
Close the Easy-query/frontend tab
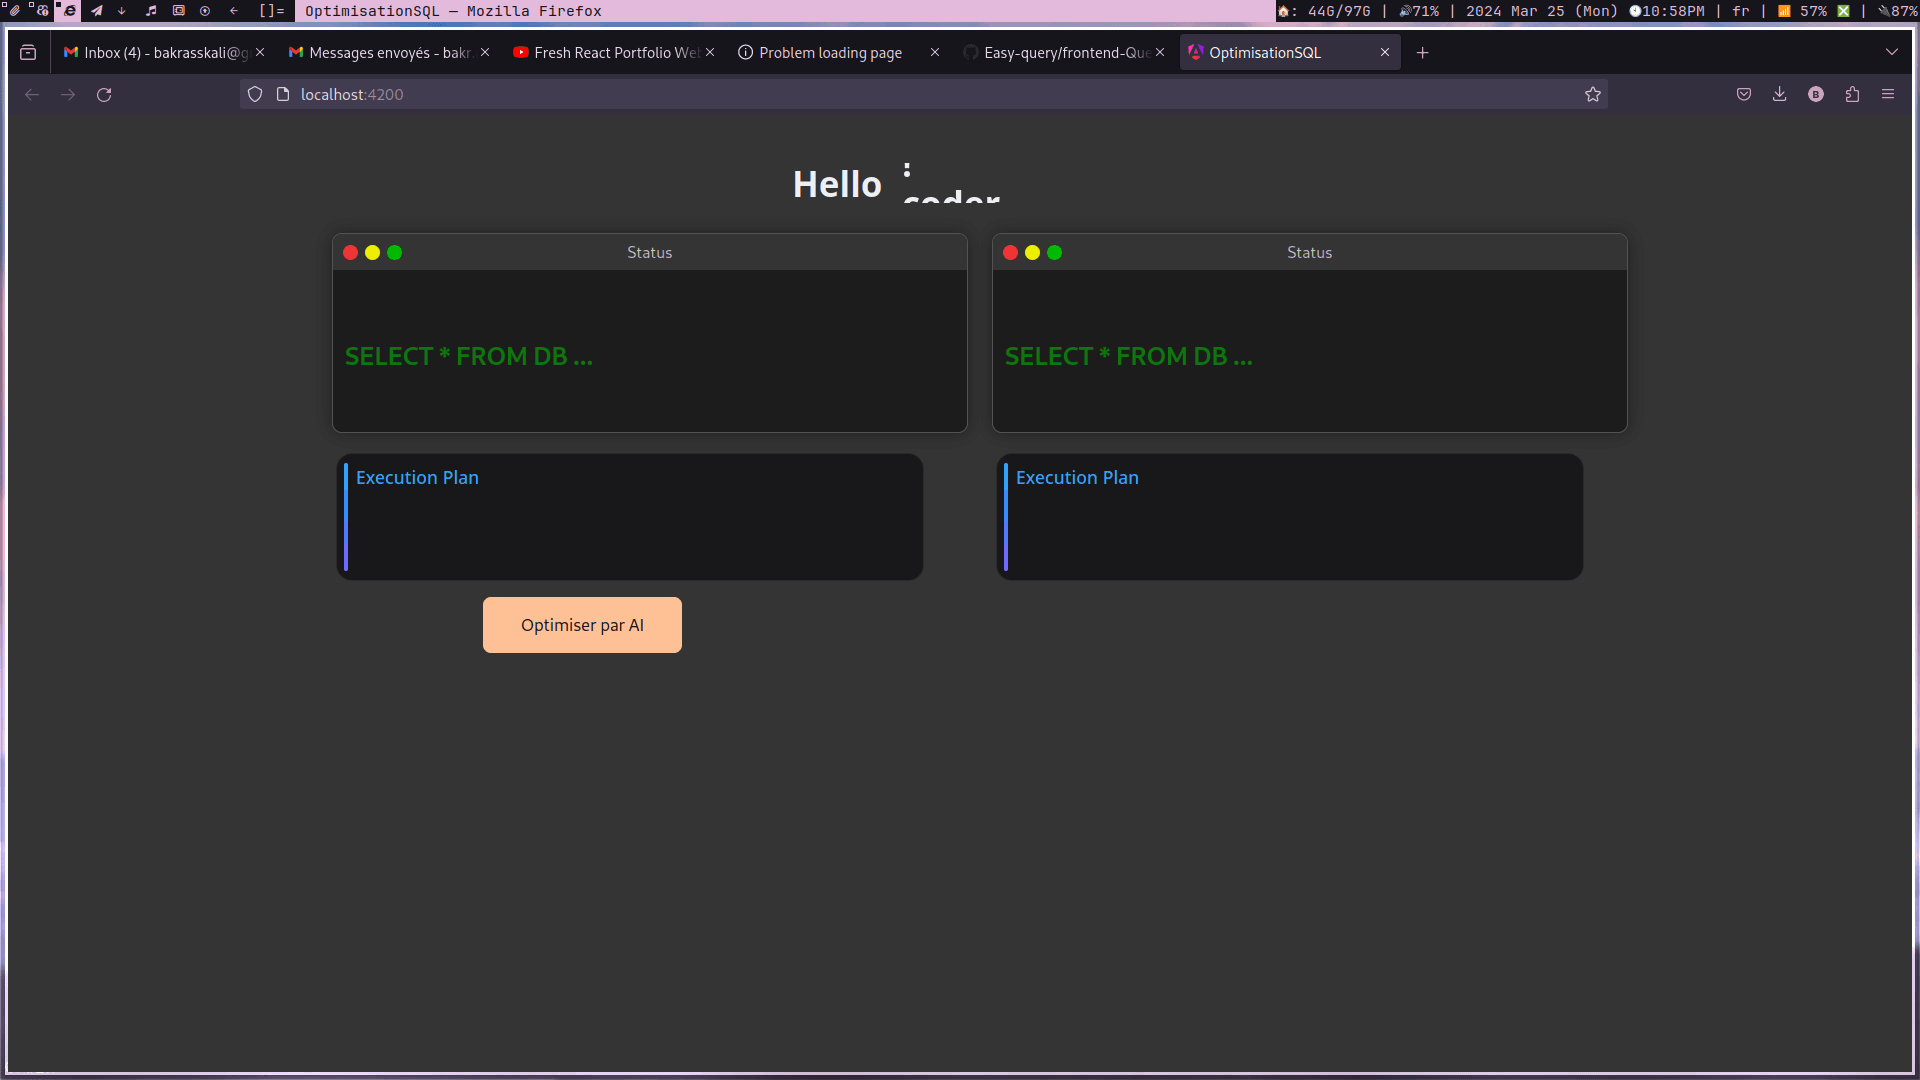pyautogui.click(x=1160, y=52)
